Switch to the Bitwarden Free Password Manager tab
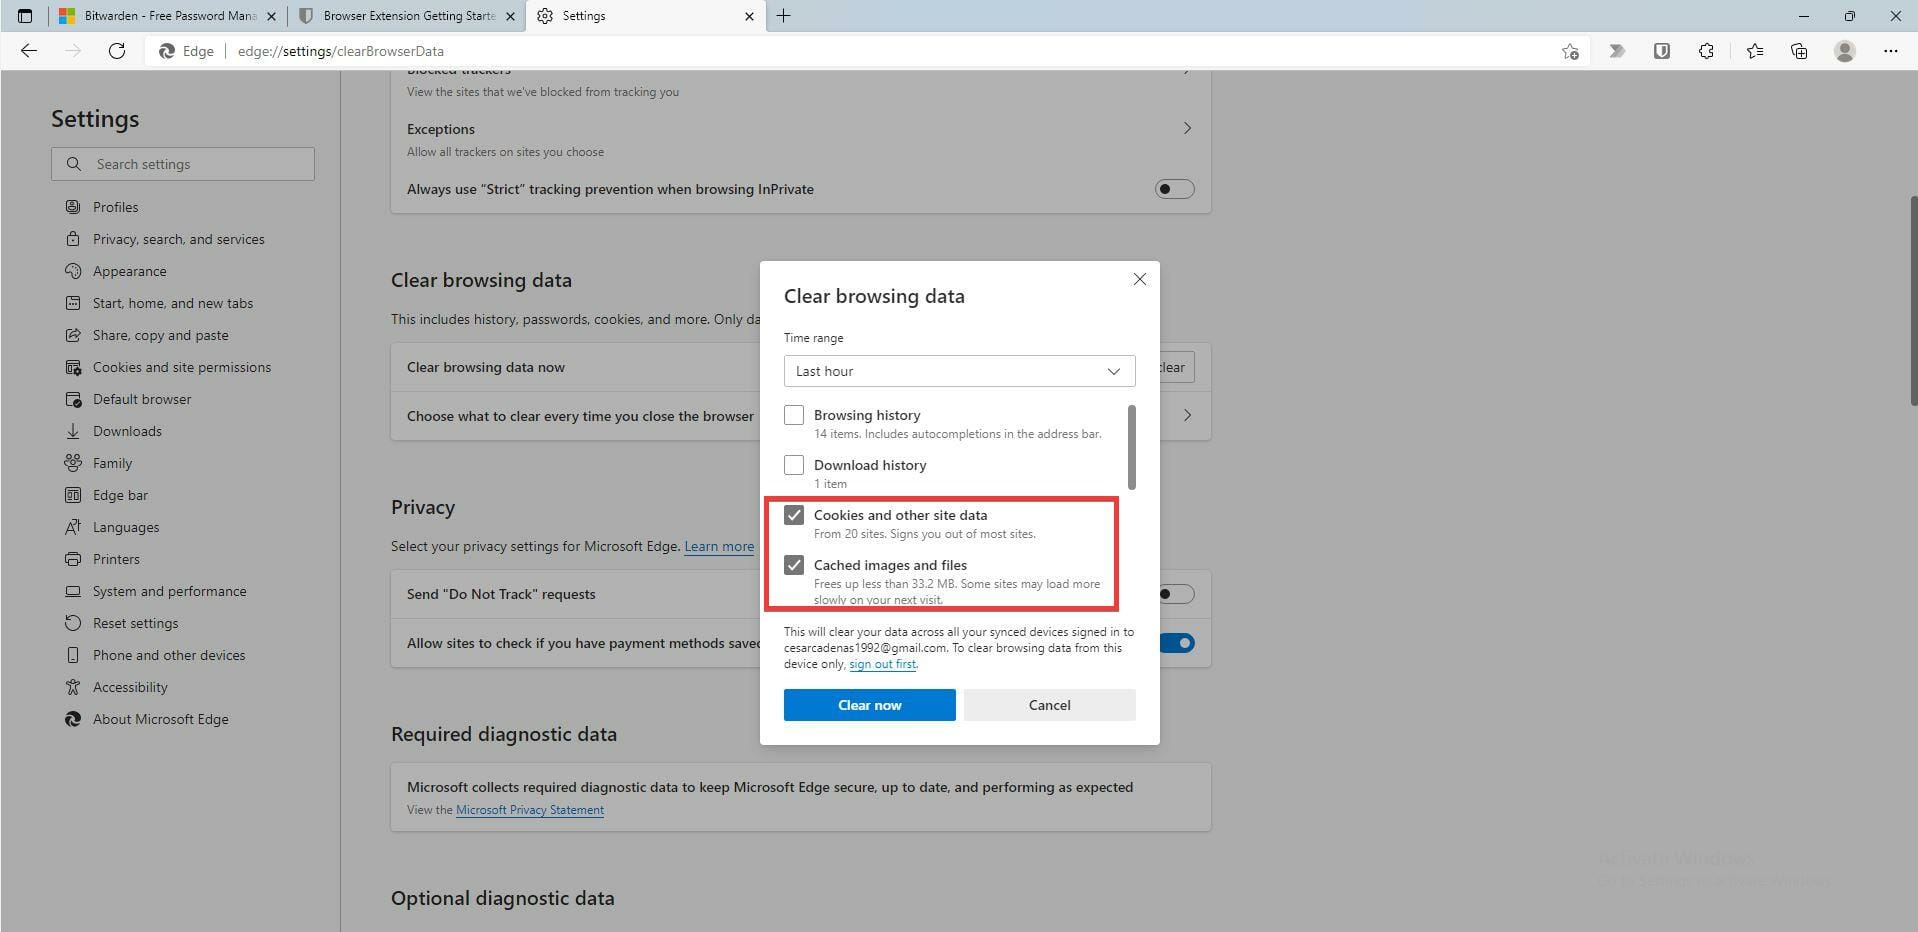Image resolution: width=1918 pixels, height=932 pixels. point(166,16)
